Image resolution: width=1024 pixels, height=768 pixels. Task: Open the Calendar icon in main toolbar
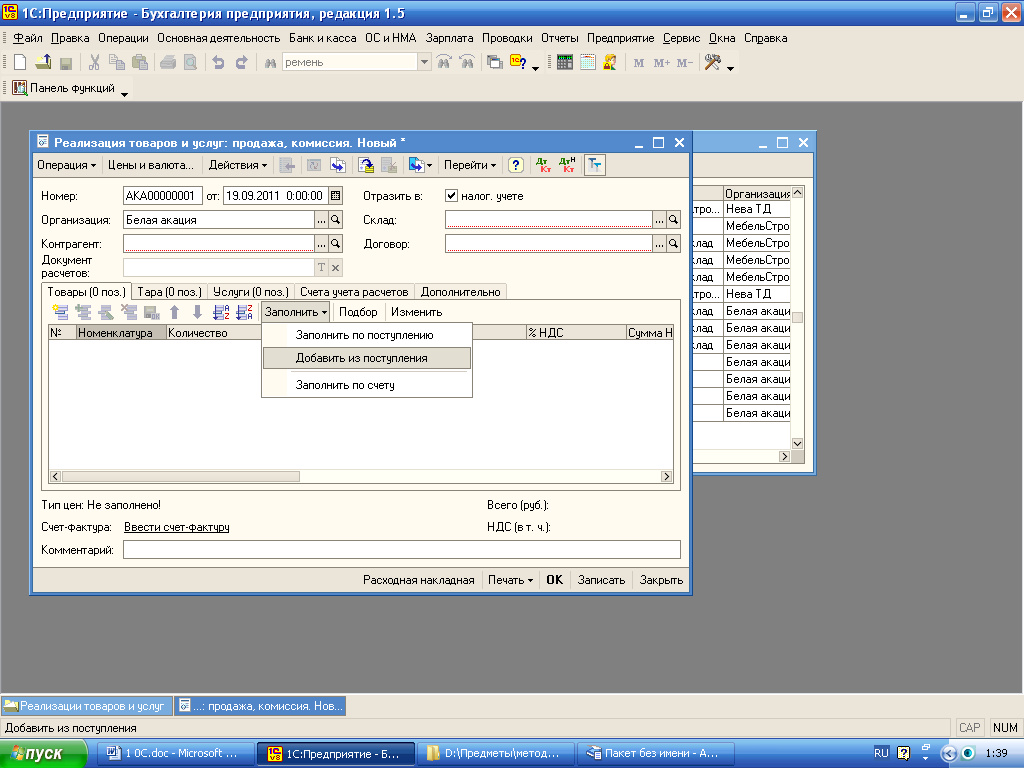(x=588, y=63)
